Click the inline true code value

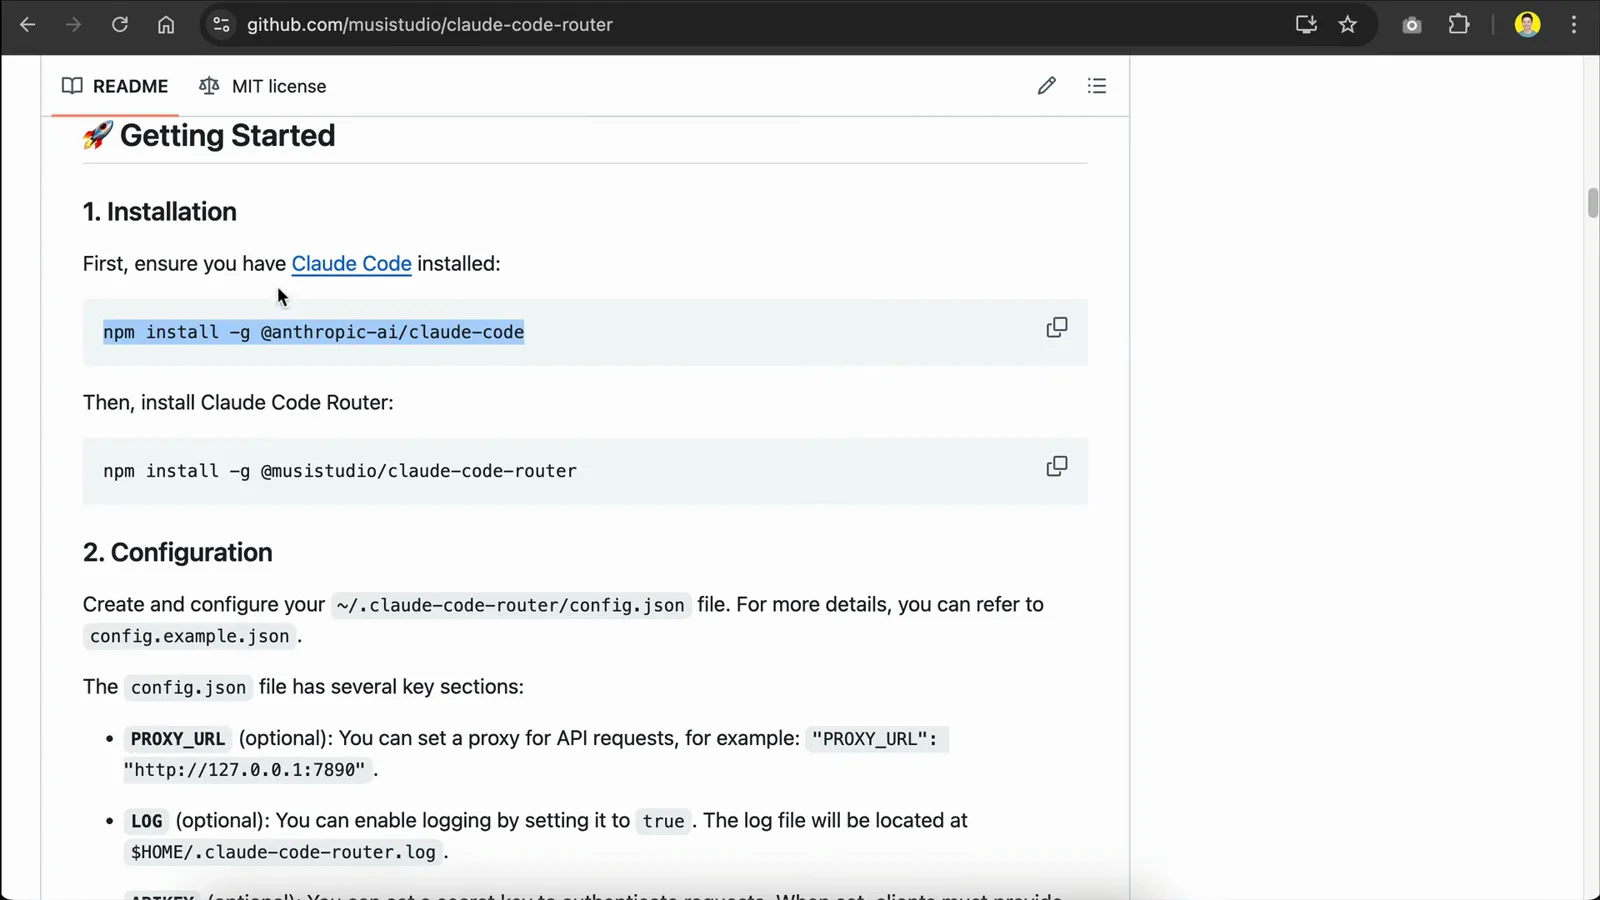coord(663,821)
